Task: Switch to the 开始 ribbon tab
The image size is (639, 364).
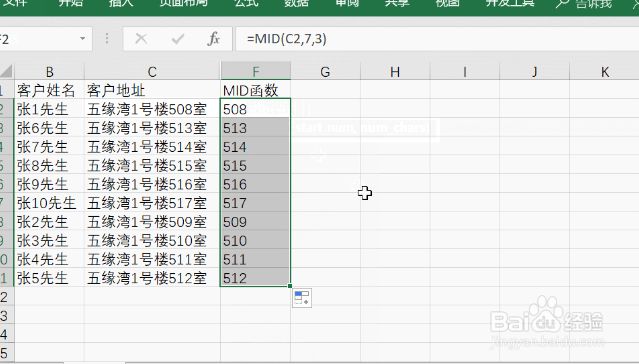Action: pyautogui.click(x=71, y=3)
